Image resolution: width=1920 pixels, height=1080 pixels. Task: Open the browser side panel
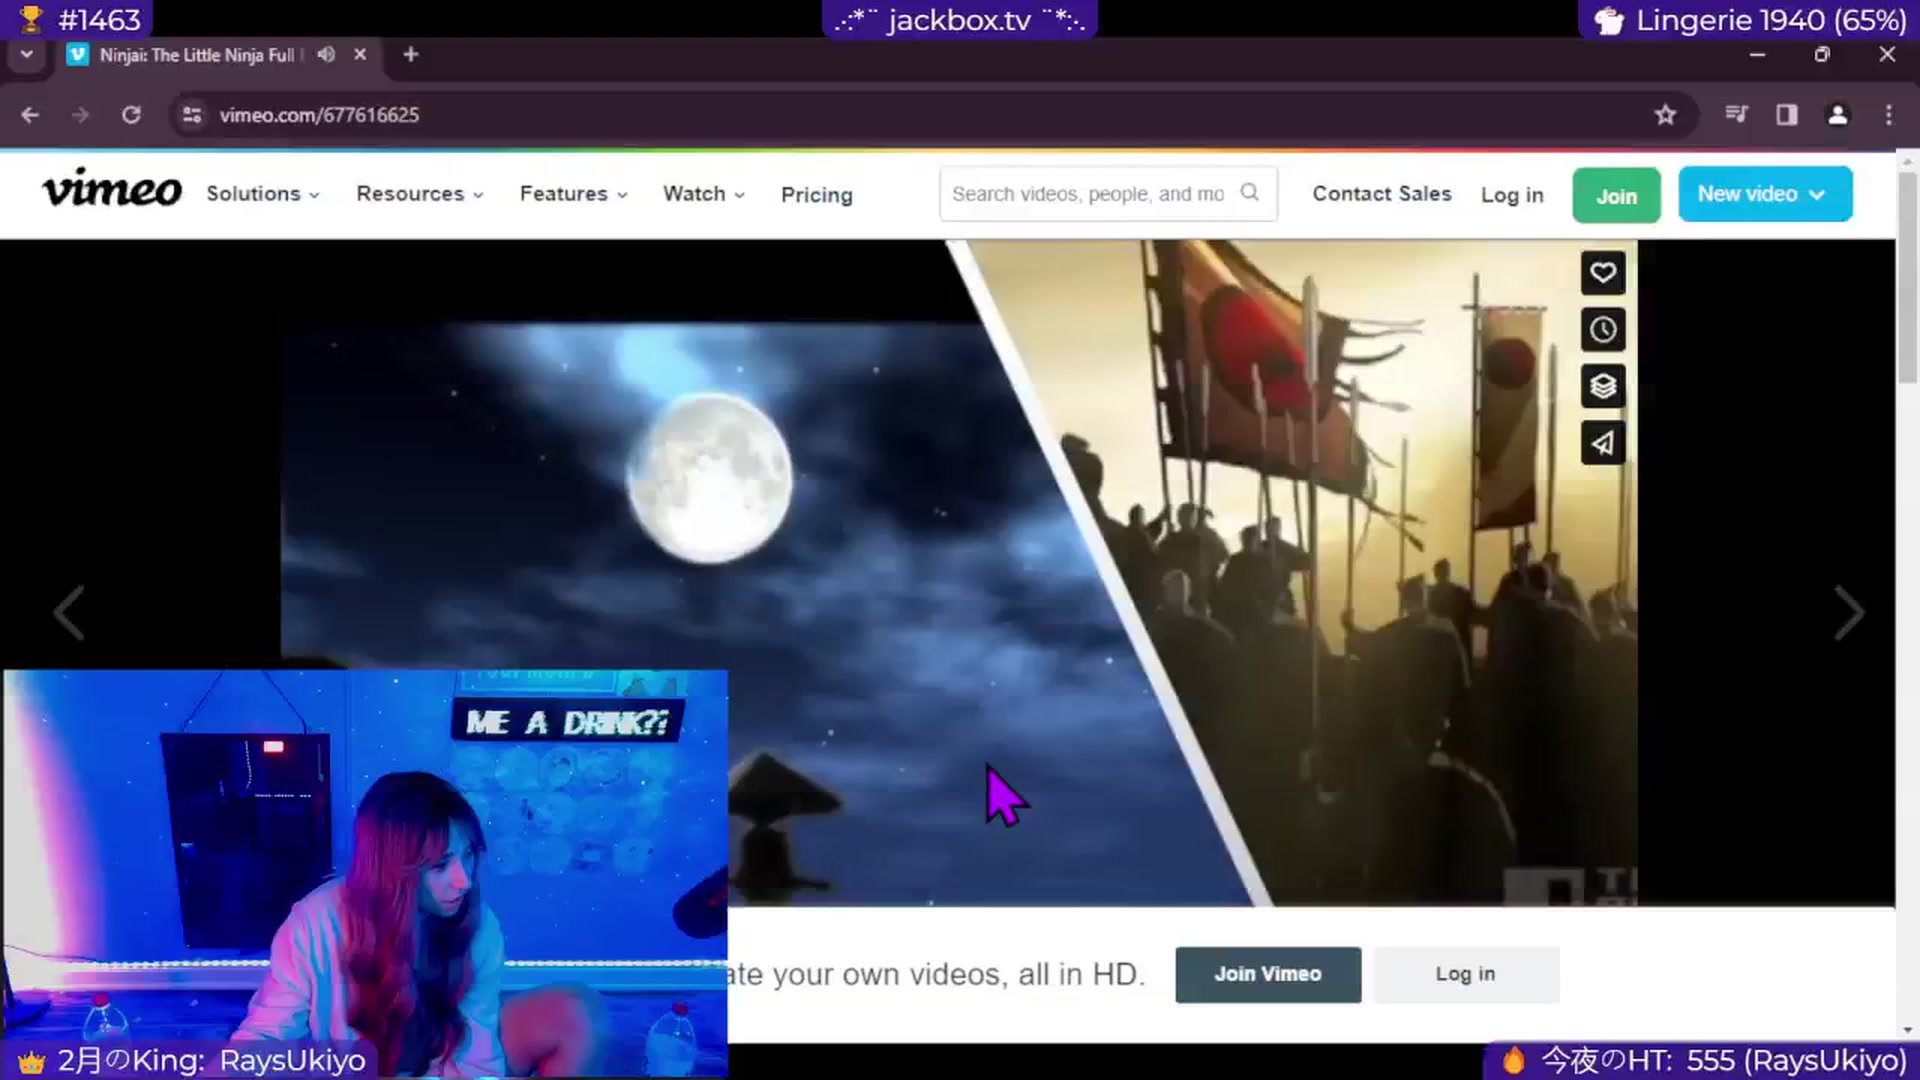coord(1787,115)
